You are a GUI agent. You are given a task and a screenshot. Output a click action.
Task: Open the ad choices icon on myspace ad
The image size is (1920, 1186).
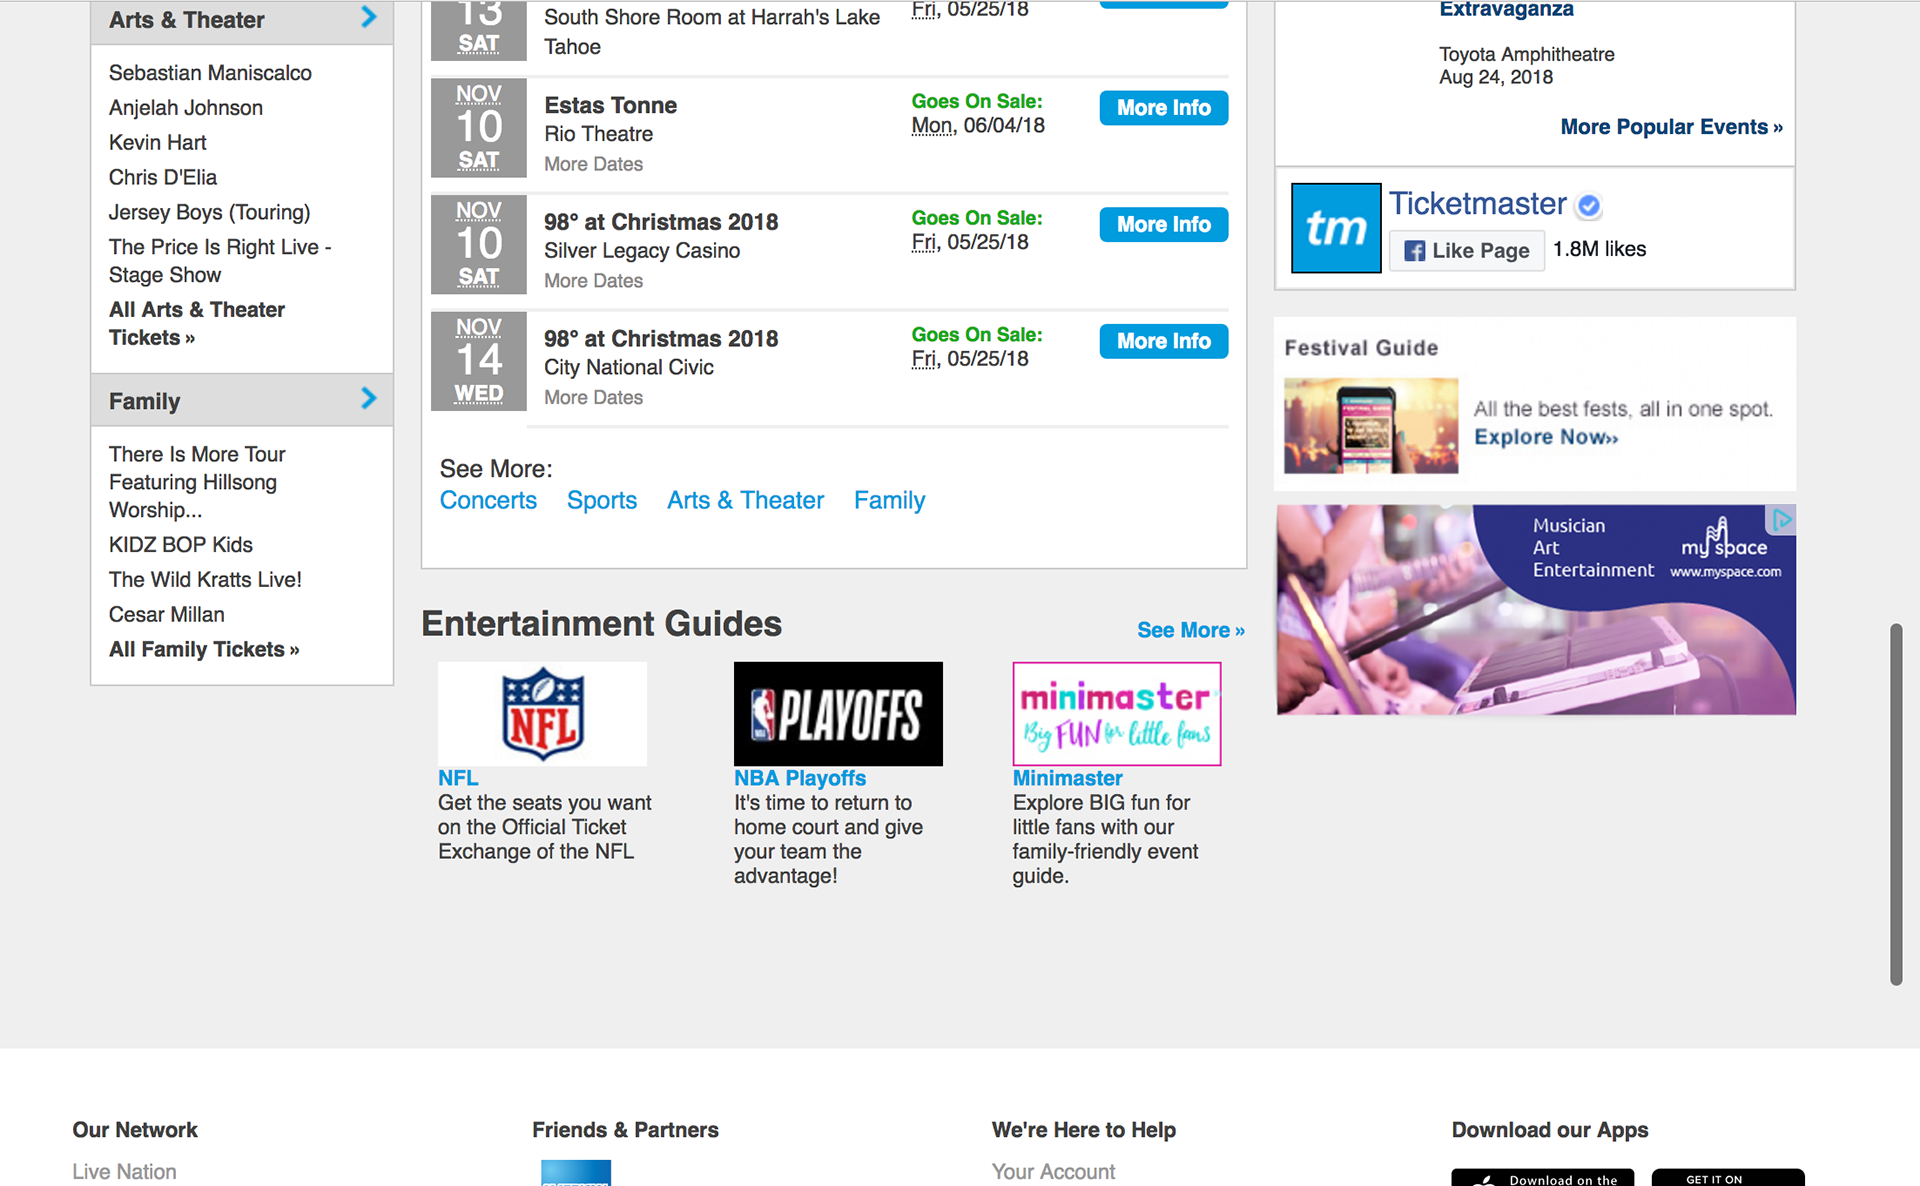(x=1782, y=519)
